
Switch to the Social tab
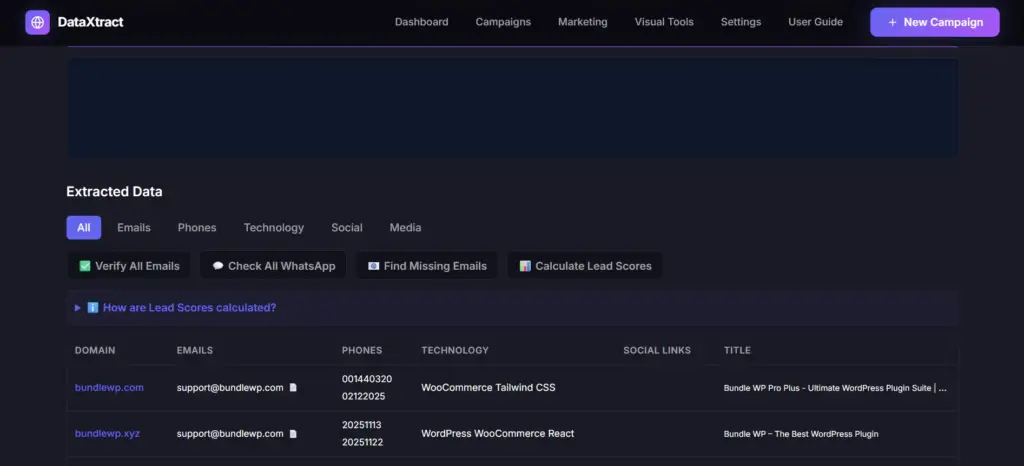(x=347, y=228)
